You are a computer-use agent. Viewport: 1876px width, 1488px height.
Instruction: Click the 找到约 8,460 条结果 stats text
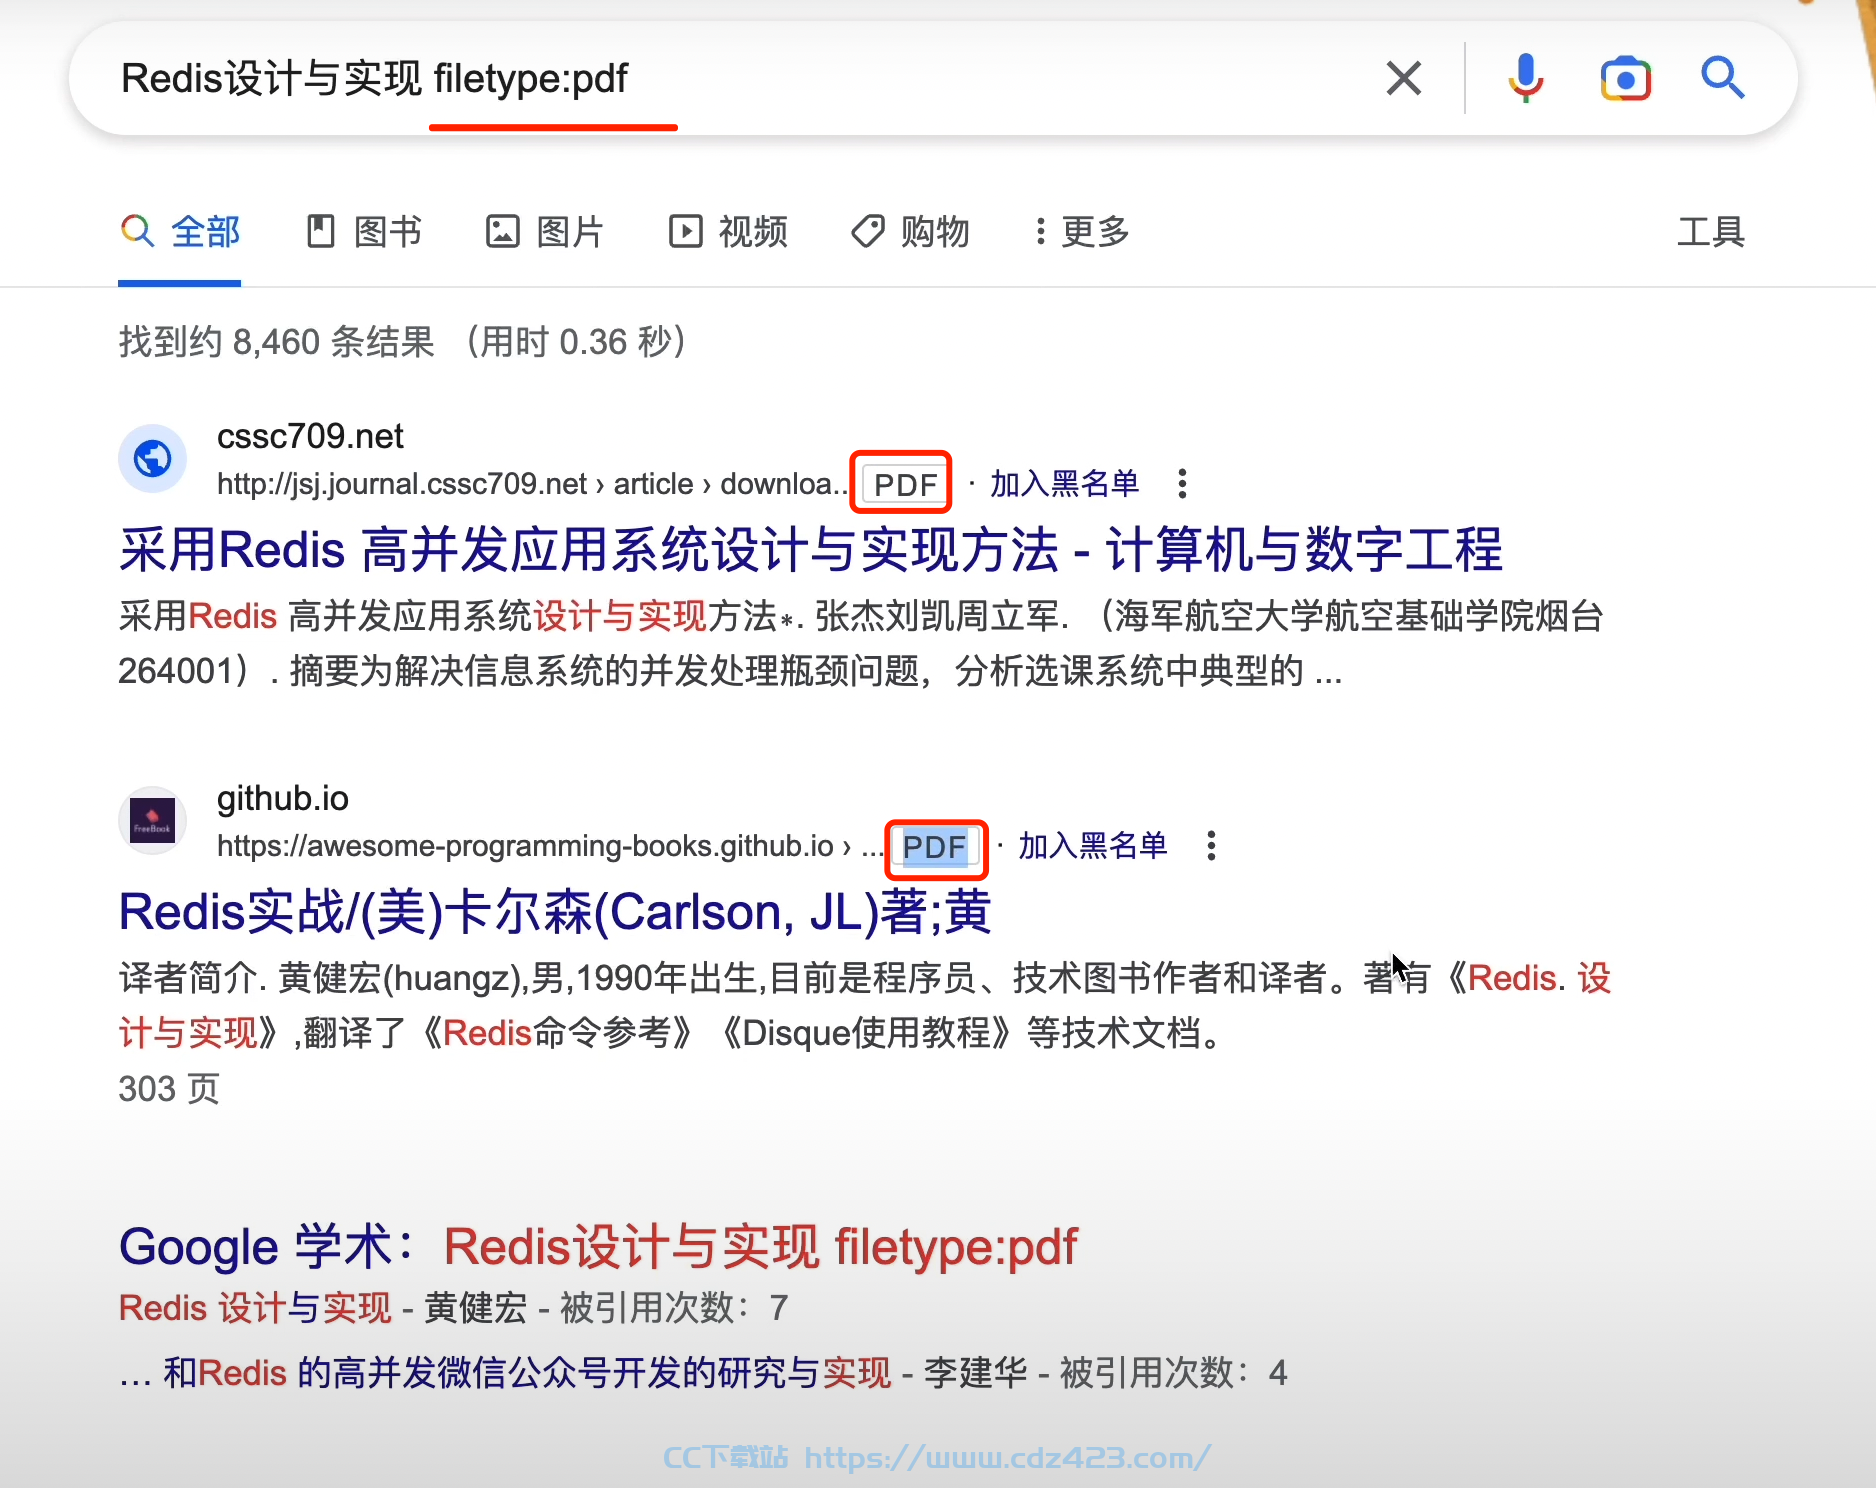pos(402,342)
